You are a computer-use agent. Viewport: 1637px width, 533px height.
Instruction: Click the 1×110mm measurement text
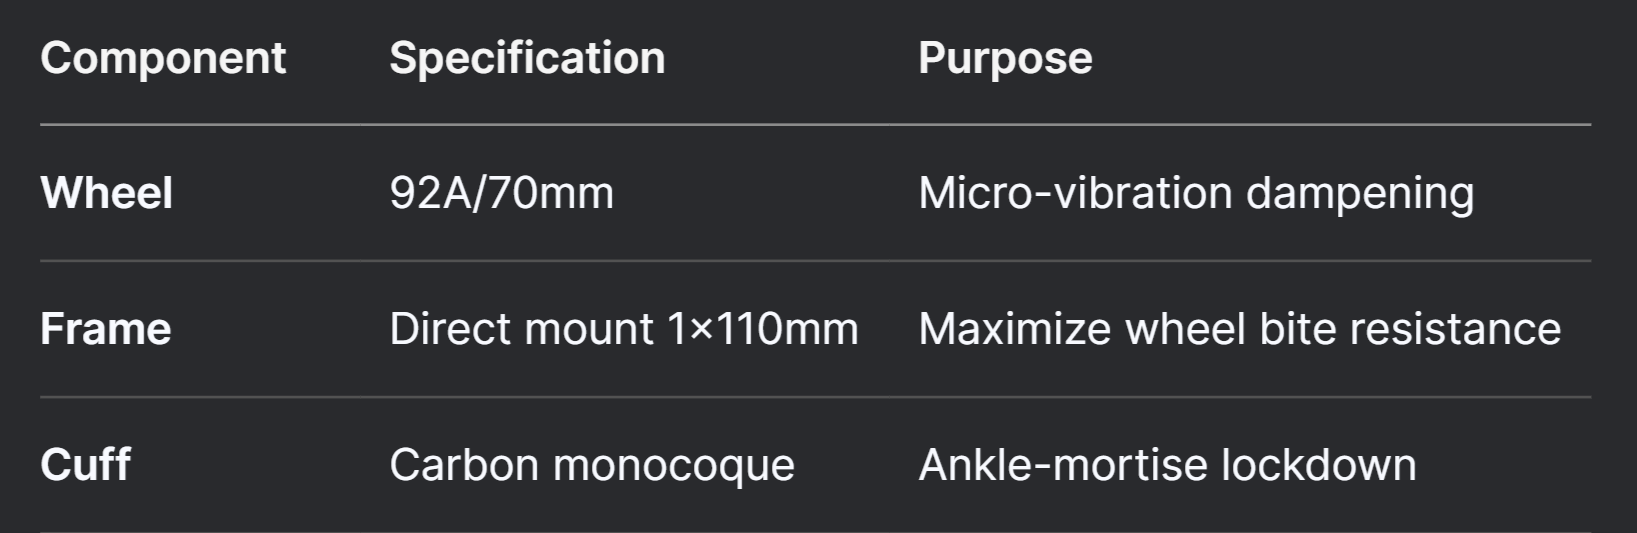pyautogui.click(x=763, y=329)
